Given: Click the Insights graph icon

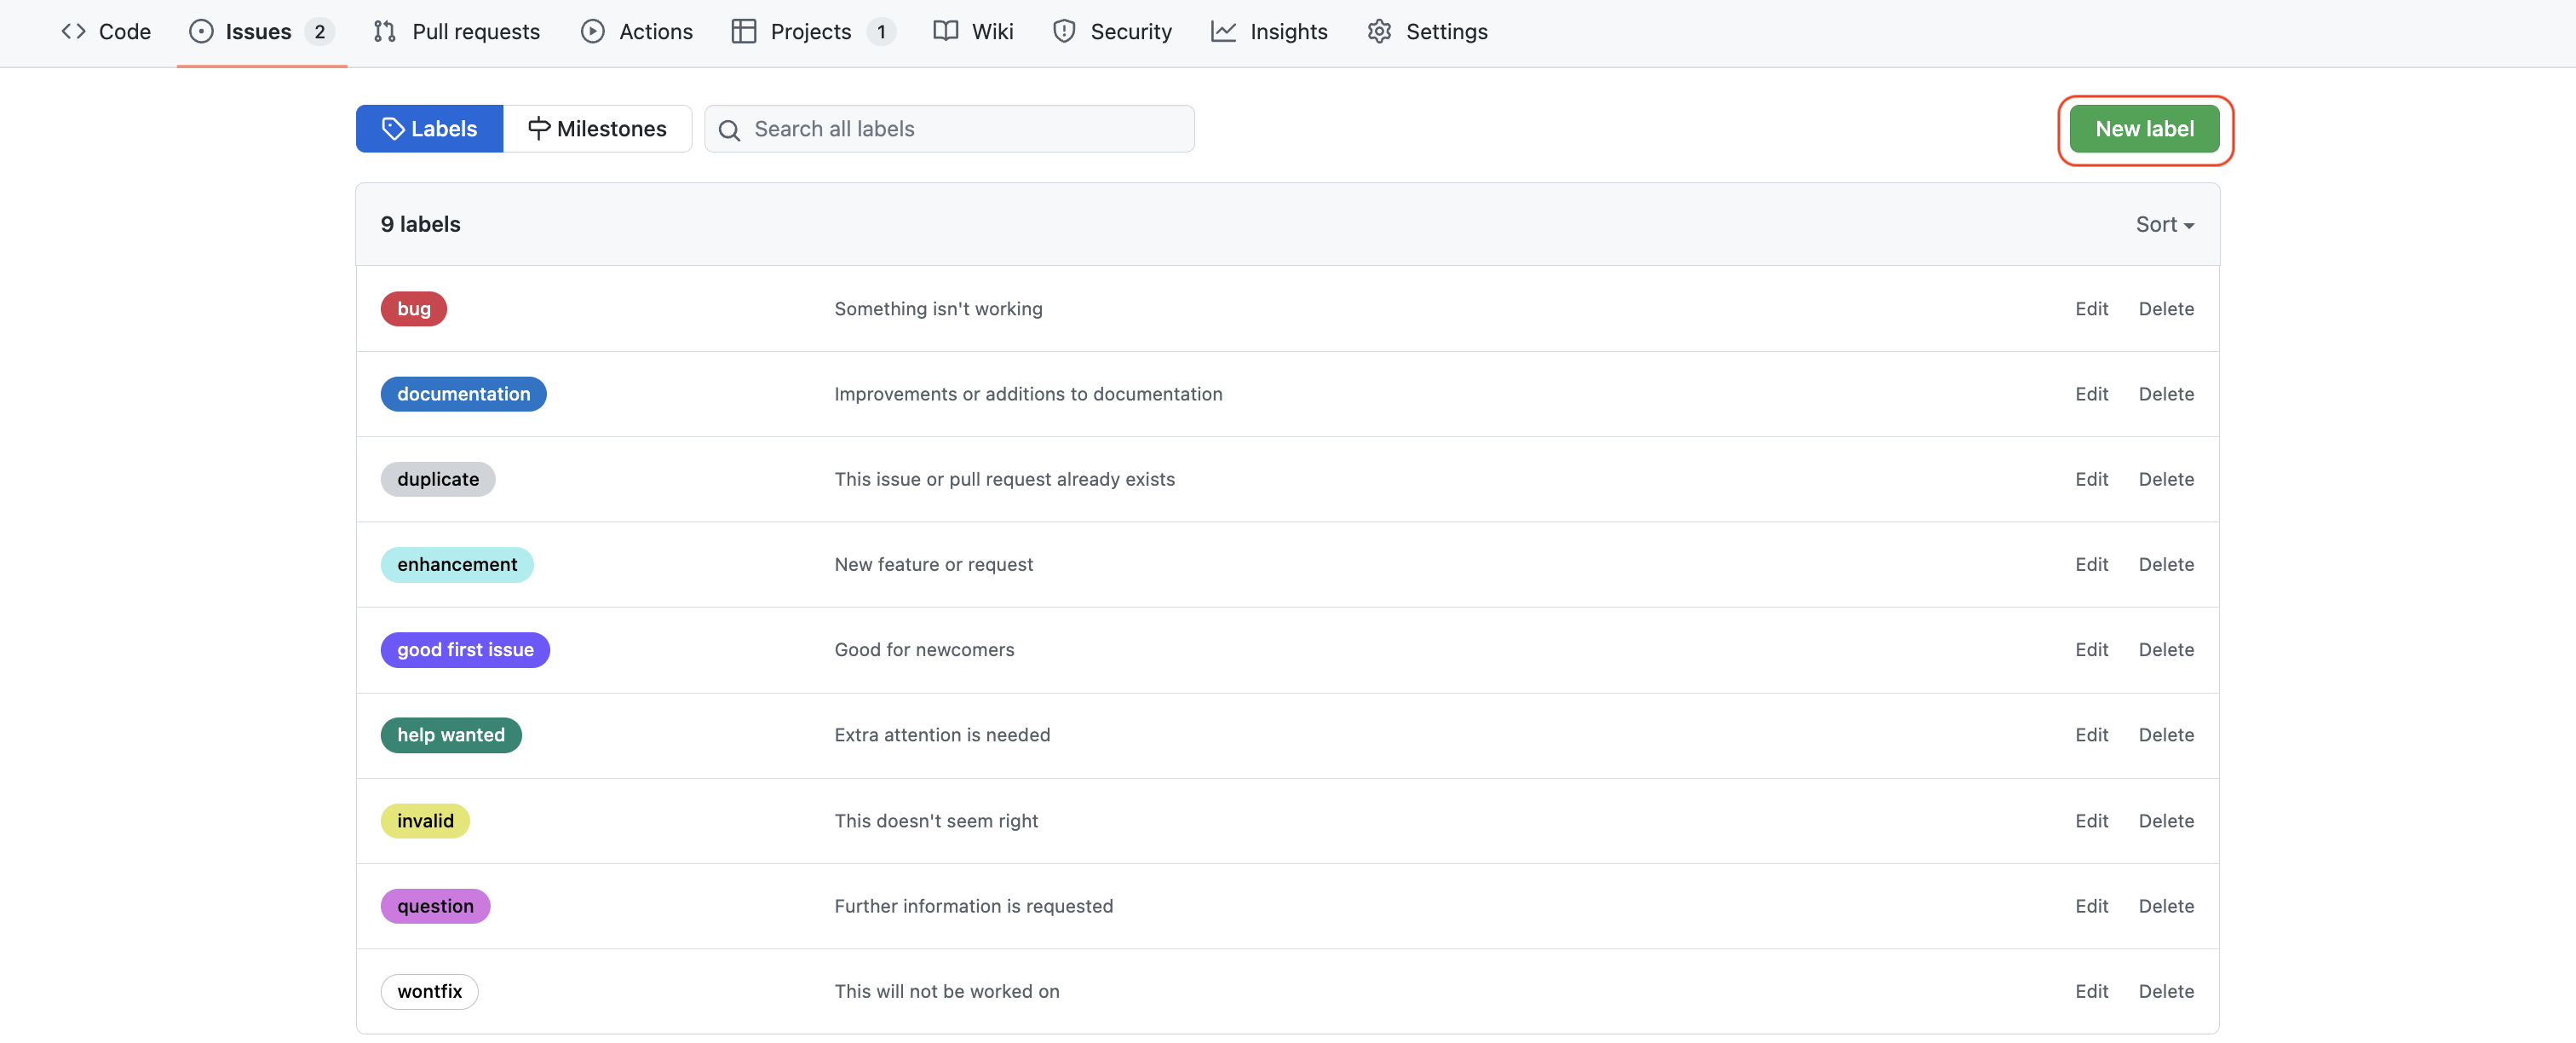Looking at the screenshot, I should coord(1223,31).
